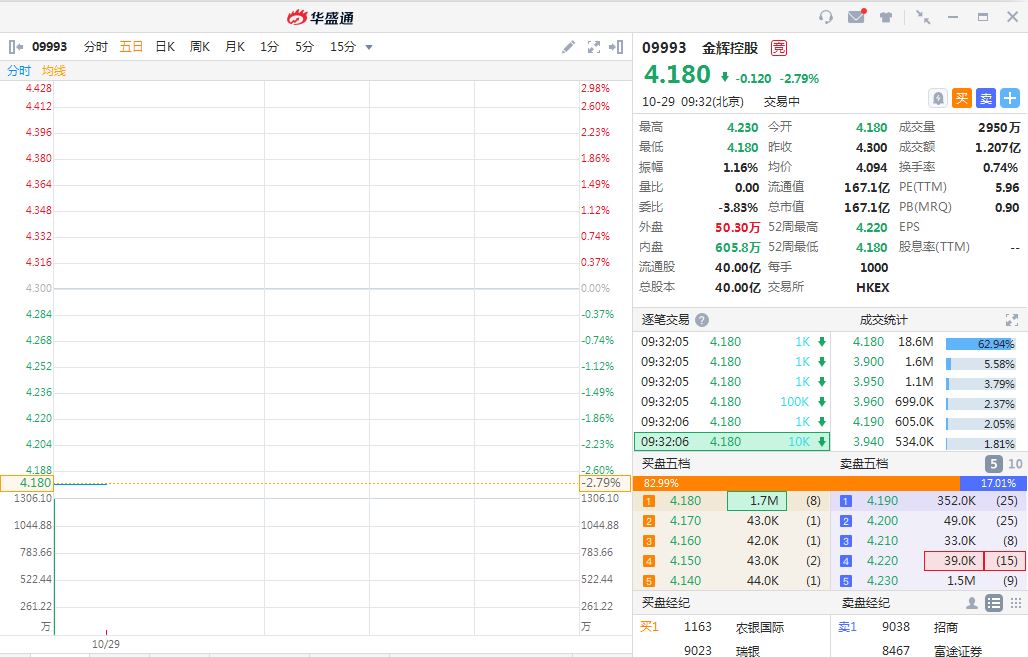The height and width of the screenshot is (657, 1028).
Task: Switch to 日K chart tab
Action: [x=165, y=47]
